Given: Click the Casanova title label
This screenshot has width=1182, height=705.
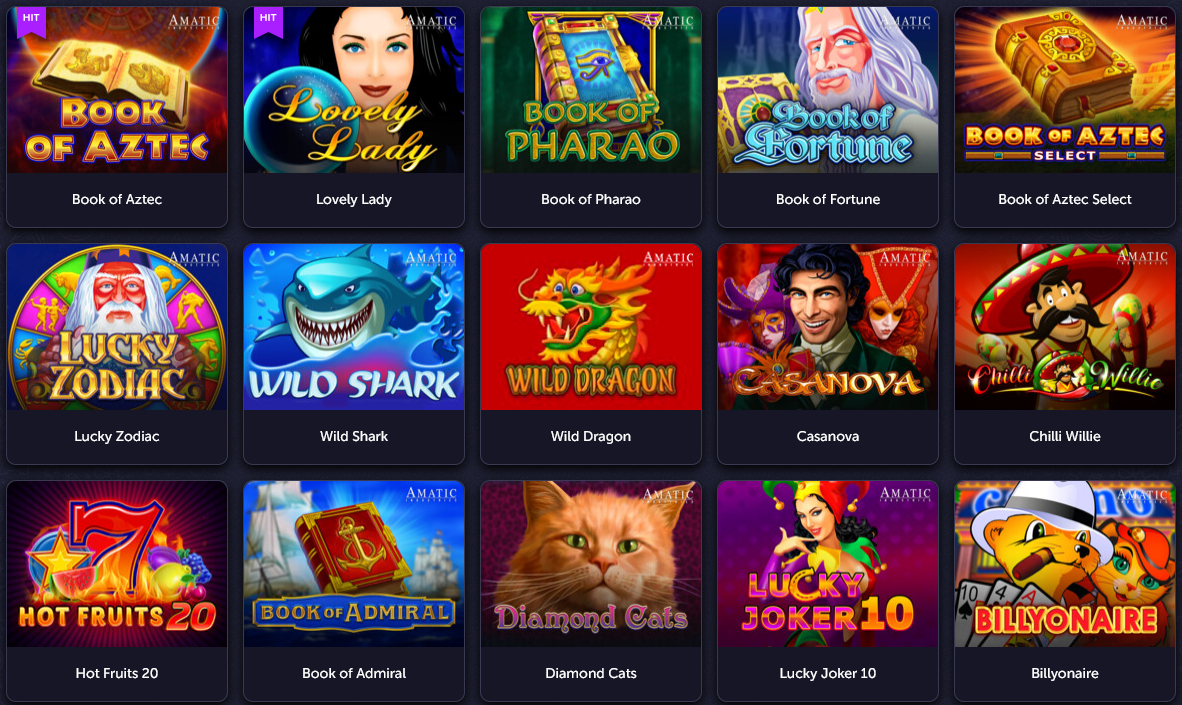Looking at the screenshot, I should (828, 436).
